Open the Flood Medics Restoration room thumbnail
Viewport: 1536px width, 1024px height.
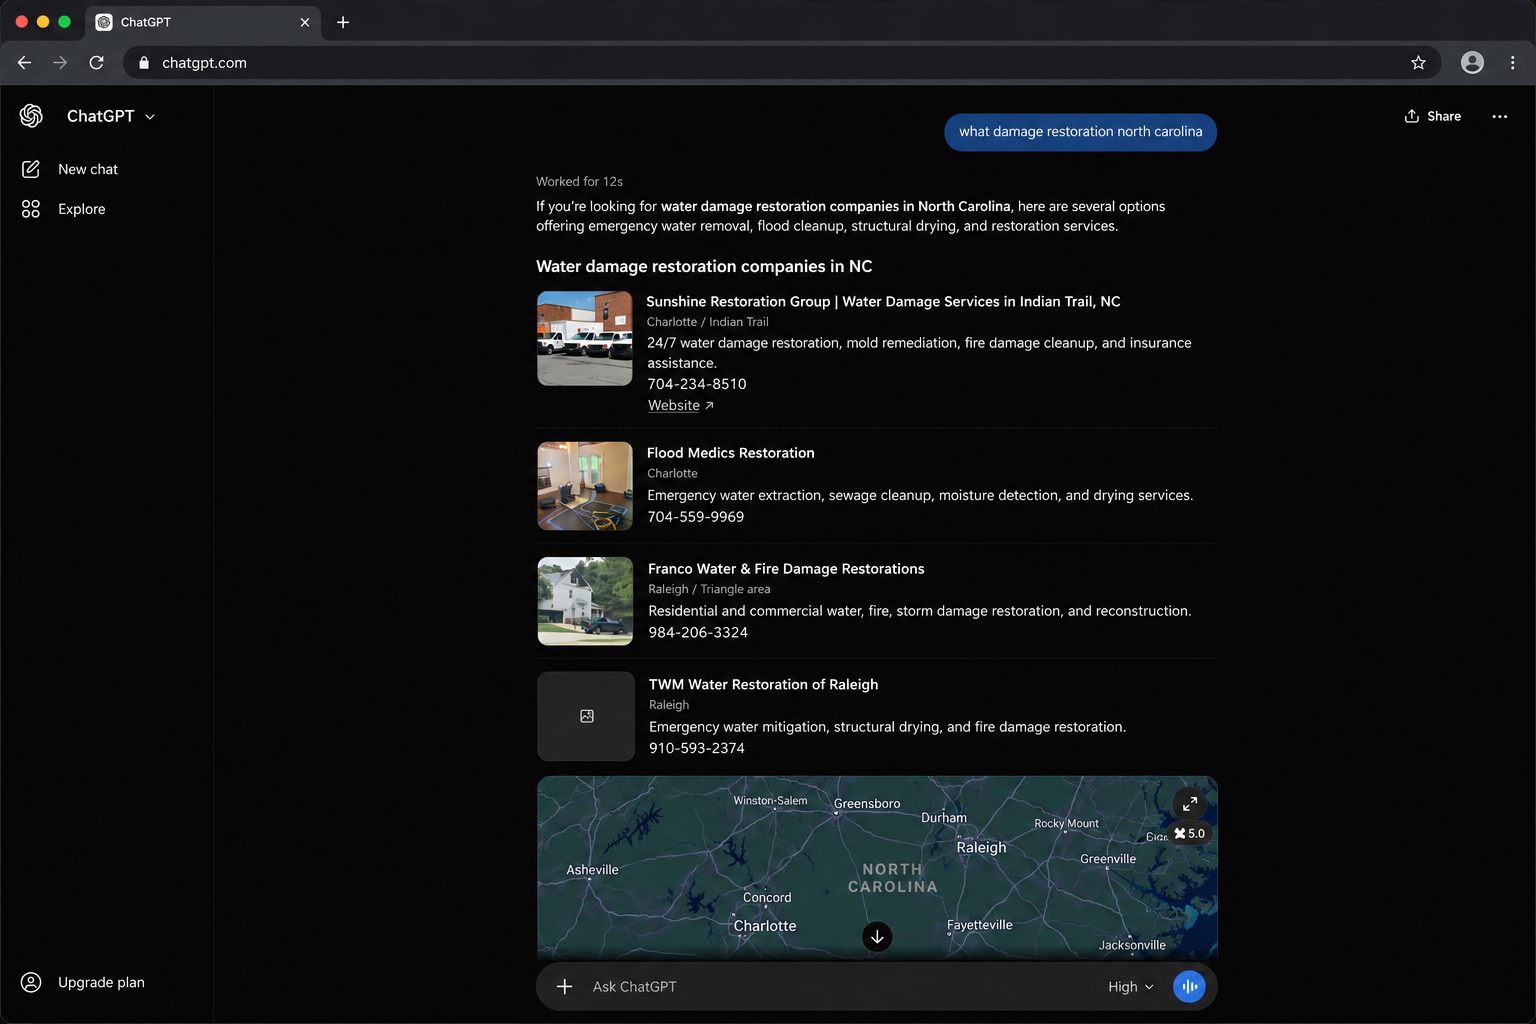point(585,486)
